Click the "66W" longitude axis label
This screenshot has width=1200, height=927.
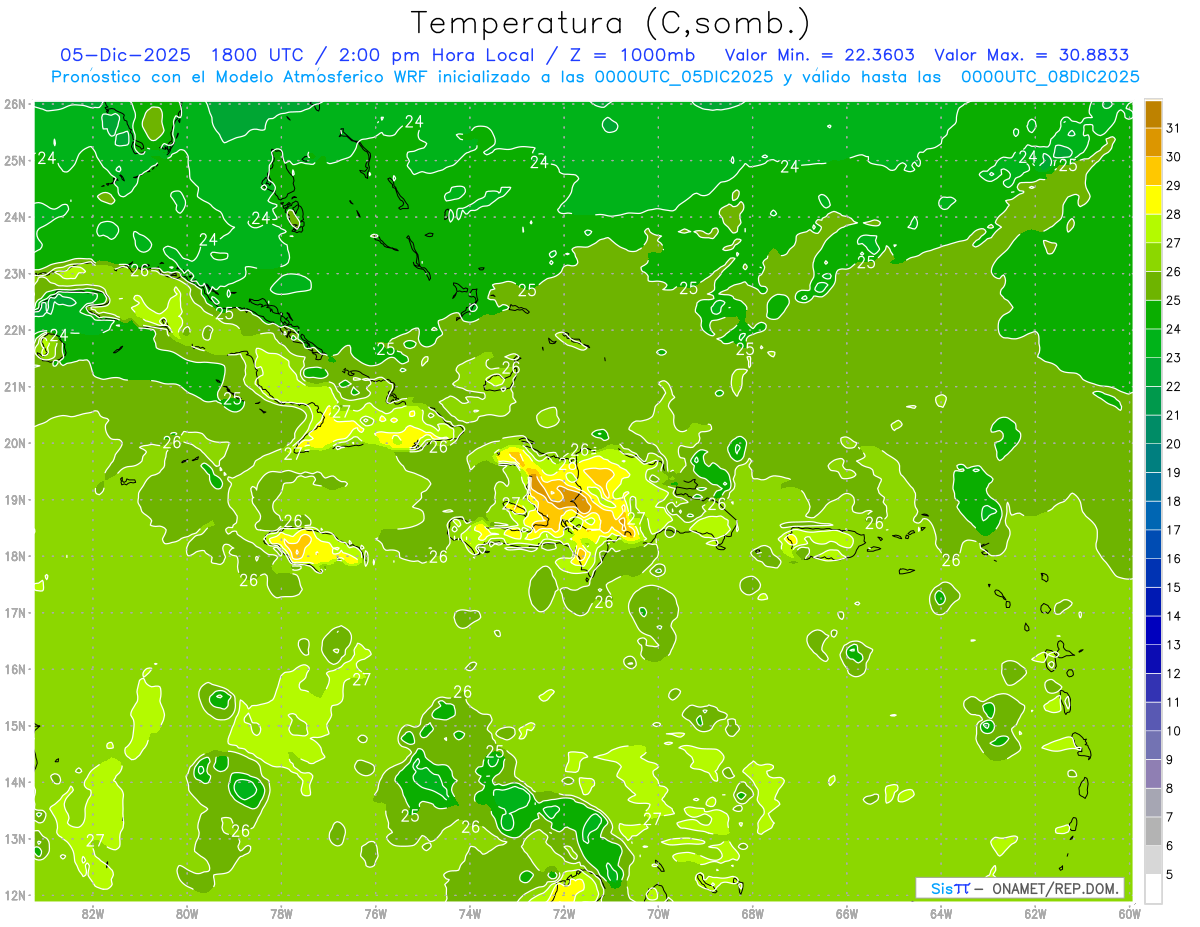point(847,913)
